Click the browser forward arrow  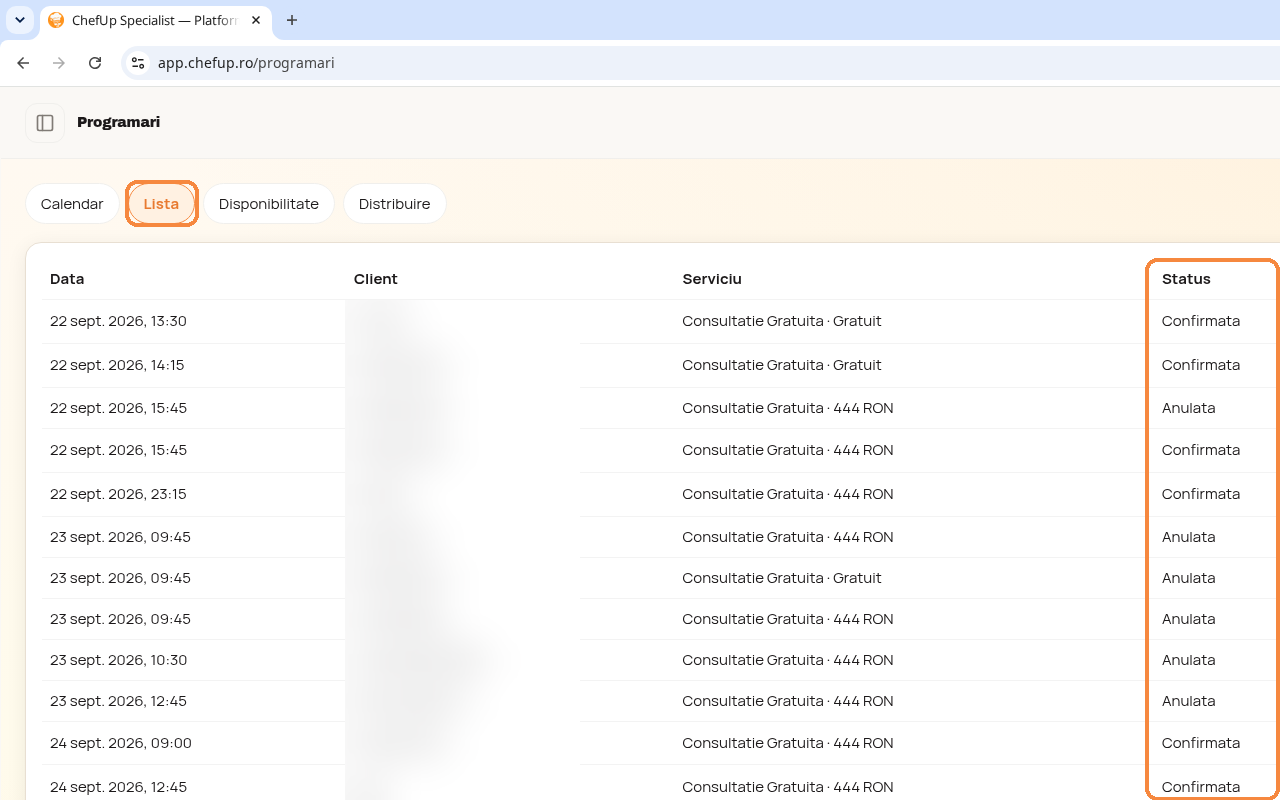(59, 63)
